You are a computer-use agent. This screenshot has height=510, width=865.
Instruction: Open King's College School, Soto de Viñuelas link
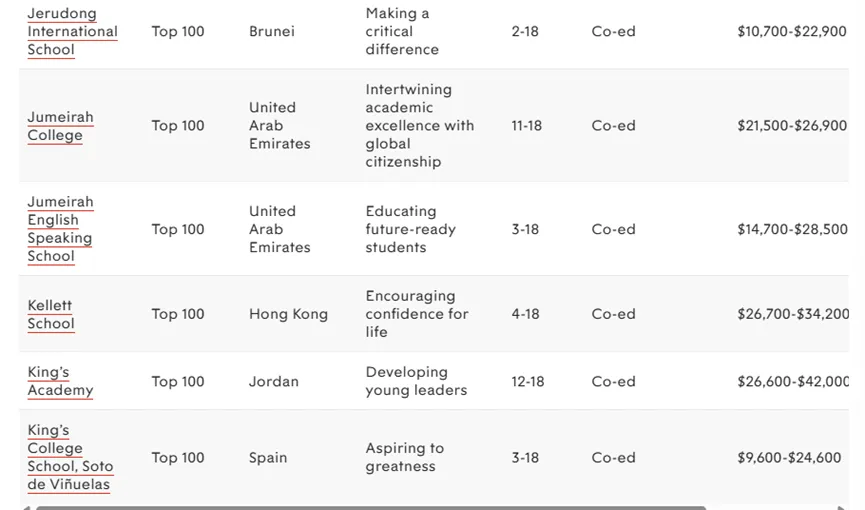[x=70, y=457]
